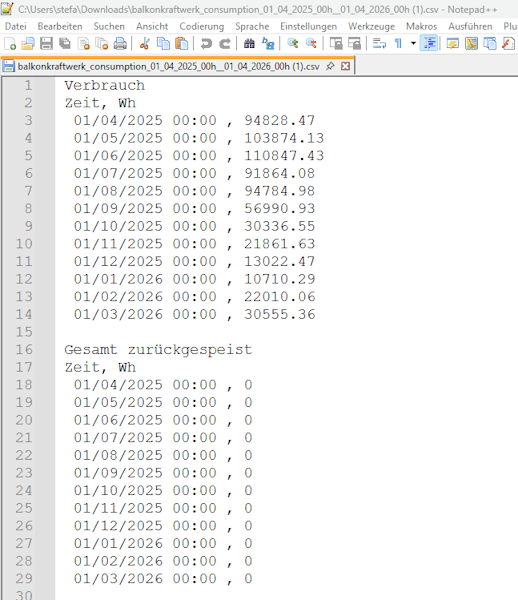The width and height of the screenshot is (518, 600).
Task: Toggle word wrap in toolbar
Action: click(379, 44)
